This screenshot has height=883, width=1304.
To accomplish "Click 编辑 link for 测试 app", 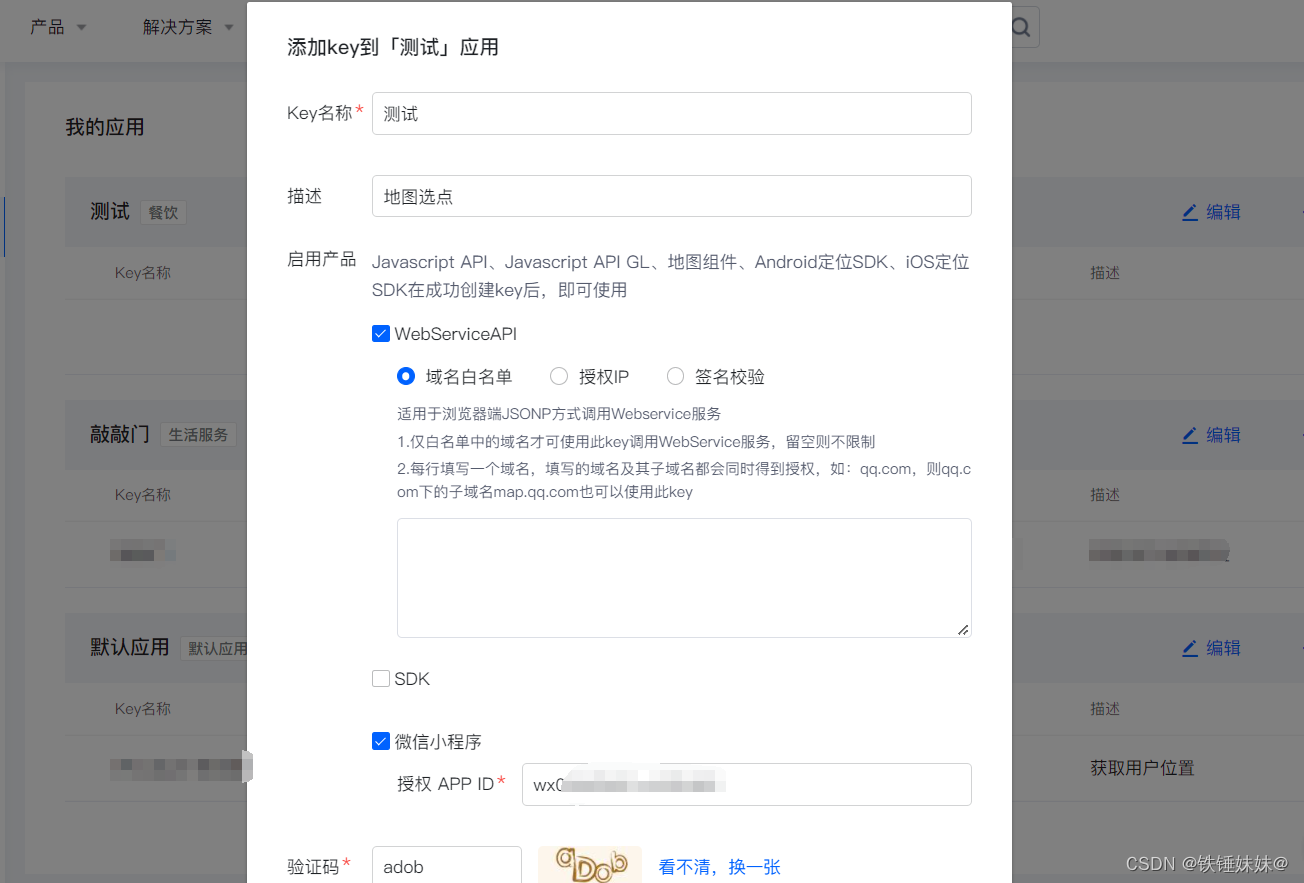I will coord(1223,212).
